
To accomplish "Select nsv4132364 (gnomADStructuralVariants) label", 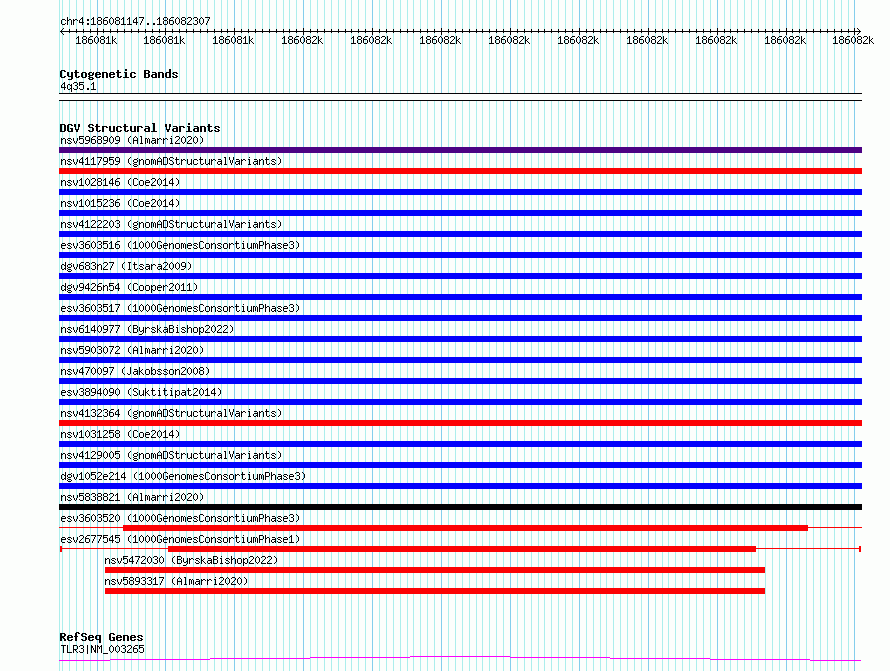I will point(171,413).
